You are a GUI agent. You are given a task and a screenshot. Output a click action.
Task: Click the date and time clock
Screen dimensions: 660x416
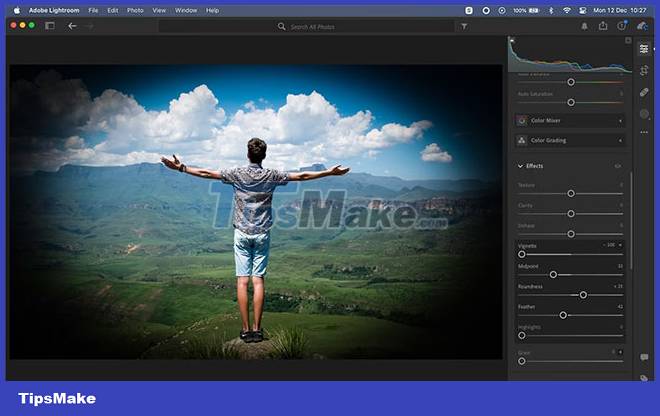click(x=619, y=10)
